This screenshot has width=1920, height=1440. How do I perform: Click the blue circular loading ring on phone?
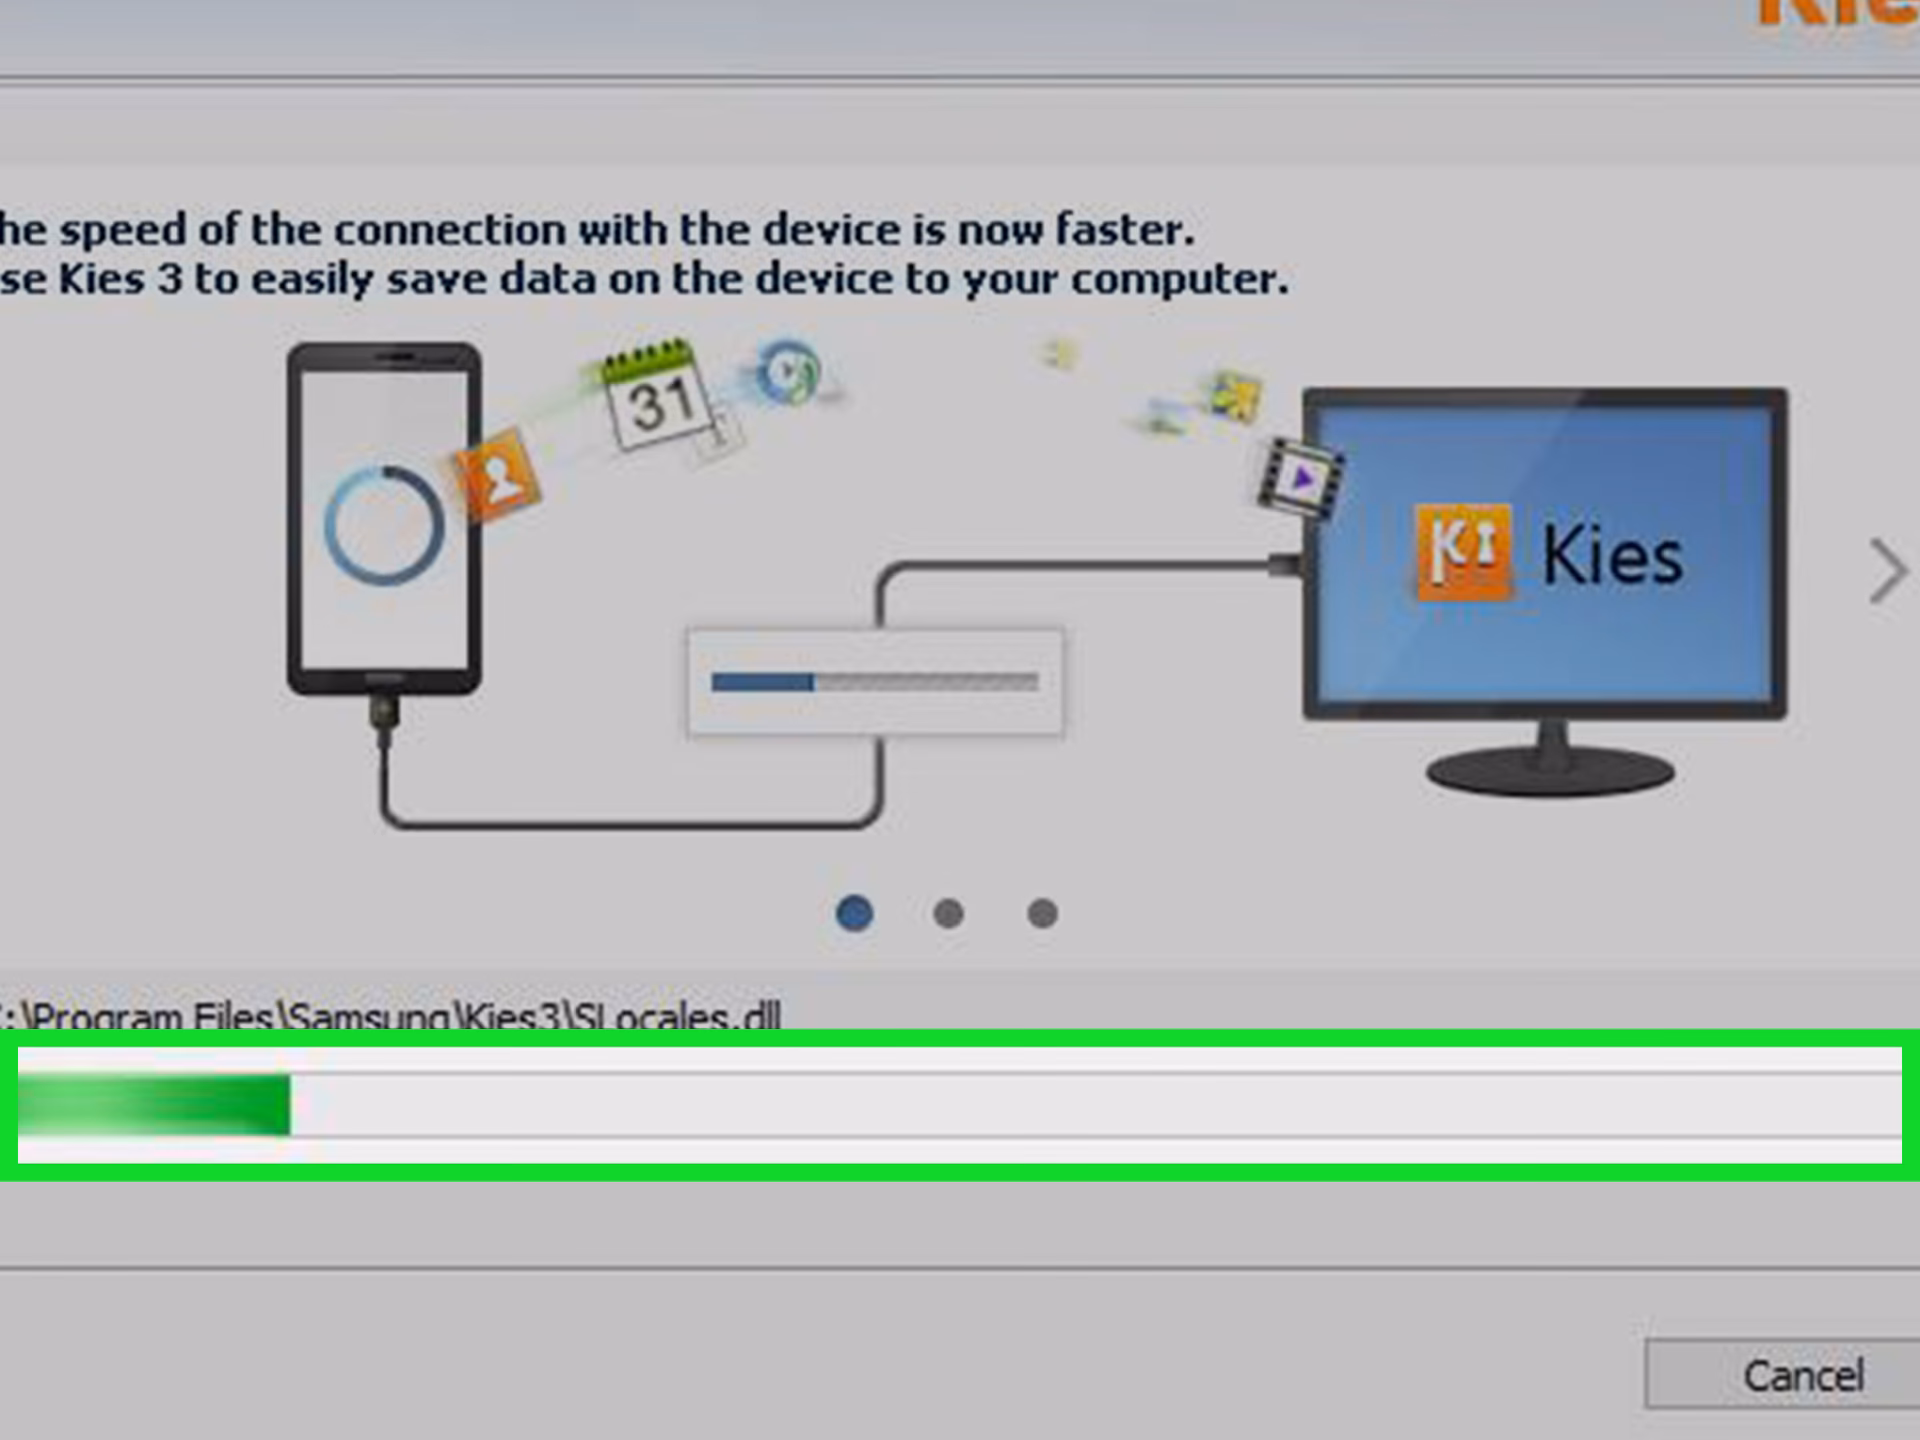tap(384, 524)
